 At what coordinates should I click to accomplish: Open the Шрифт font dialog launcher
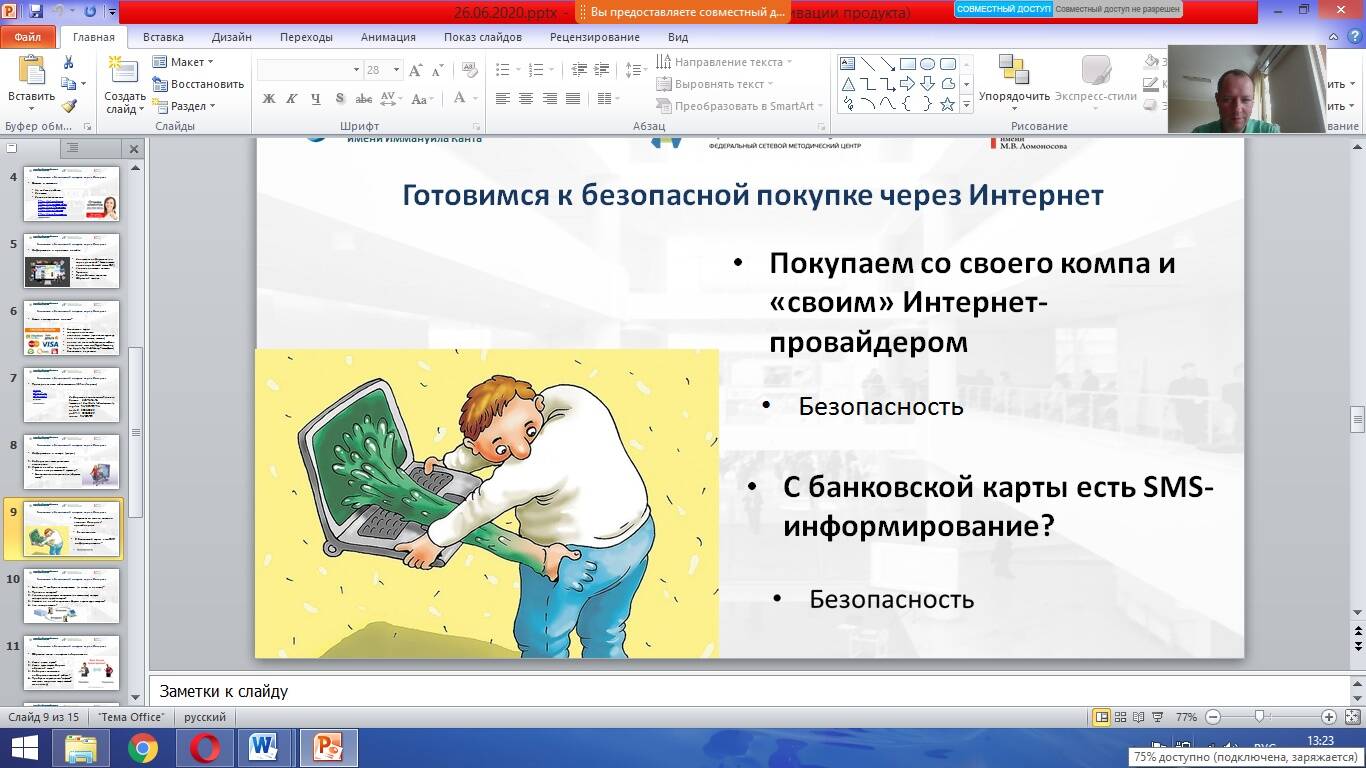coord(476,127)
